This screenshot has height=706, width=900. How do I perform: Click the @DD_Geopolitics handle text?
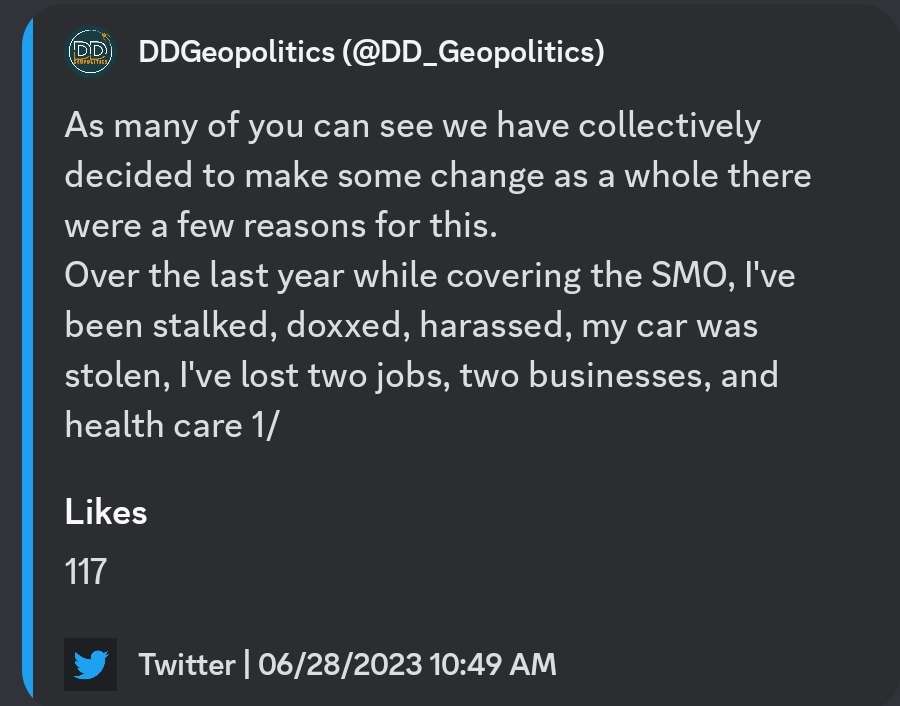pyautogui.click(x=474, y=52)
